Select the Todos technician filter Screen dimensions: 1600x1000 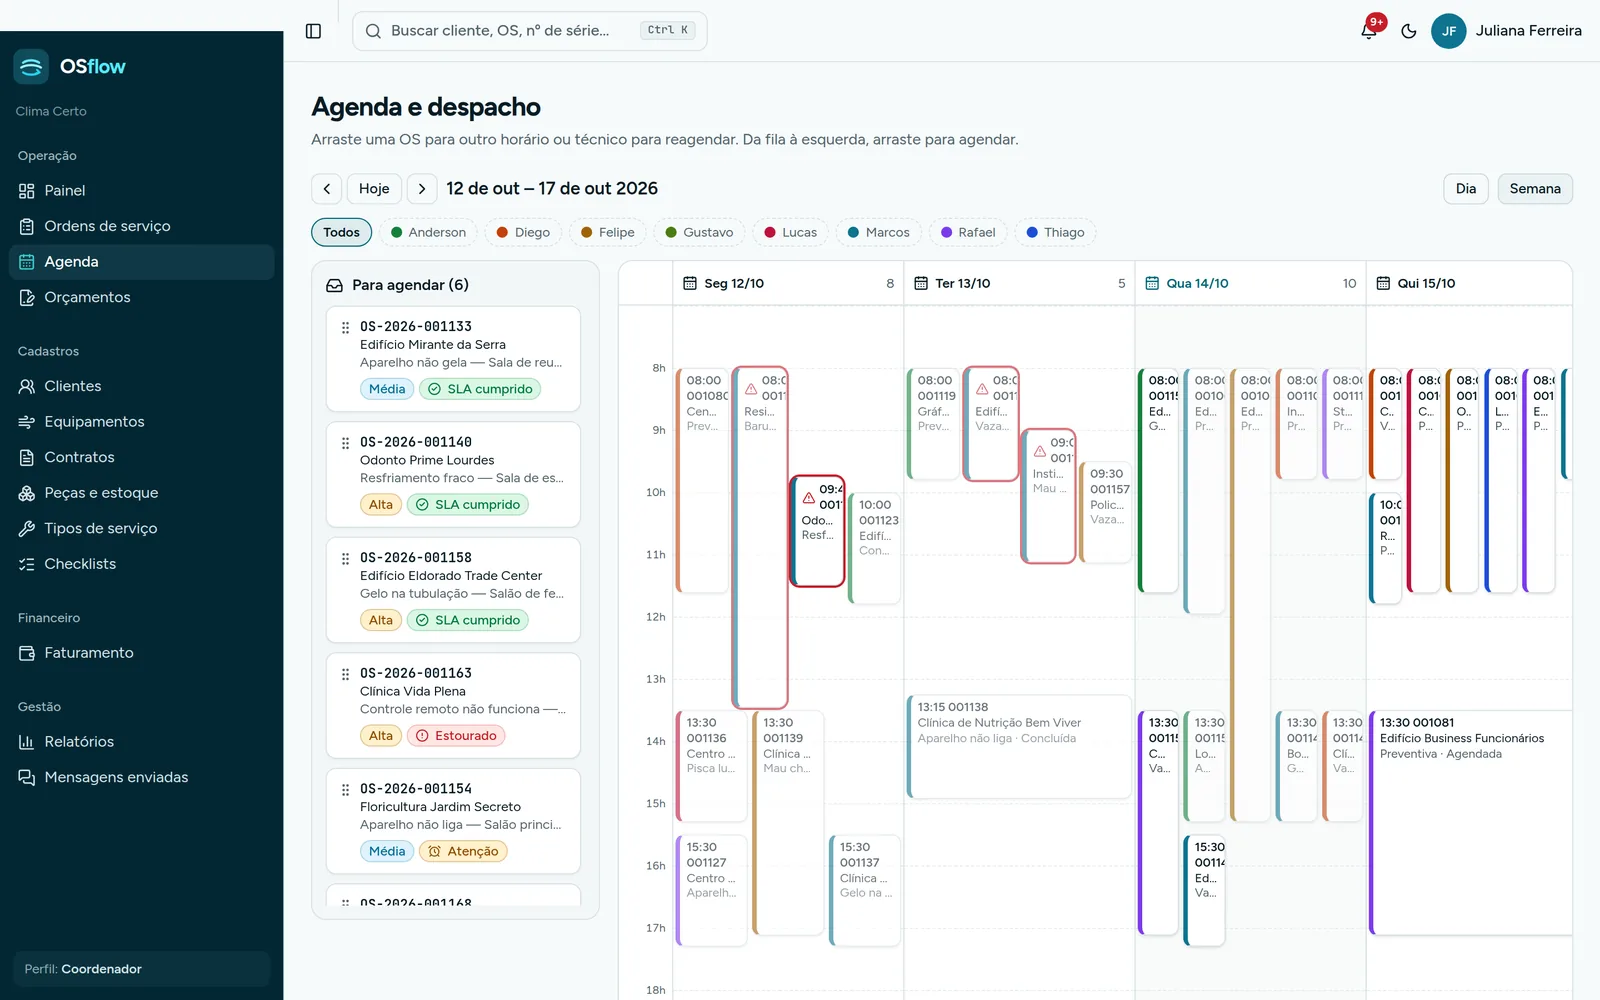[342, 232]
